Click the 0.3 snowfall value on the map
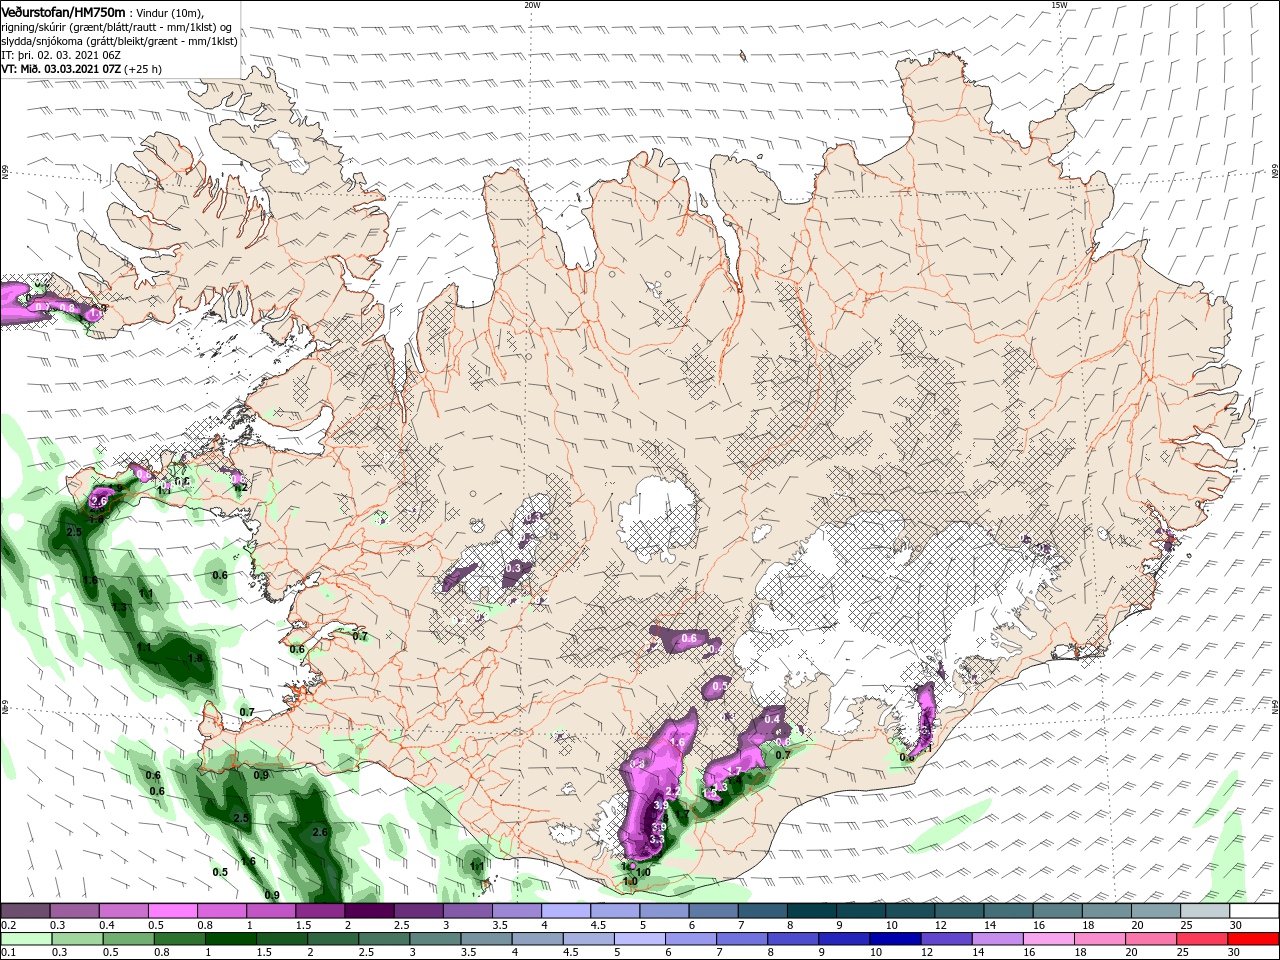The image size is (1280, 960). pos(513,568)
